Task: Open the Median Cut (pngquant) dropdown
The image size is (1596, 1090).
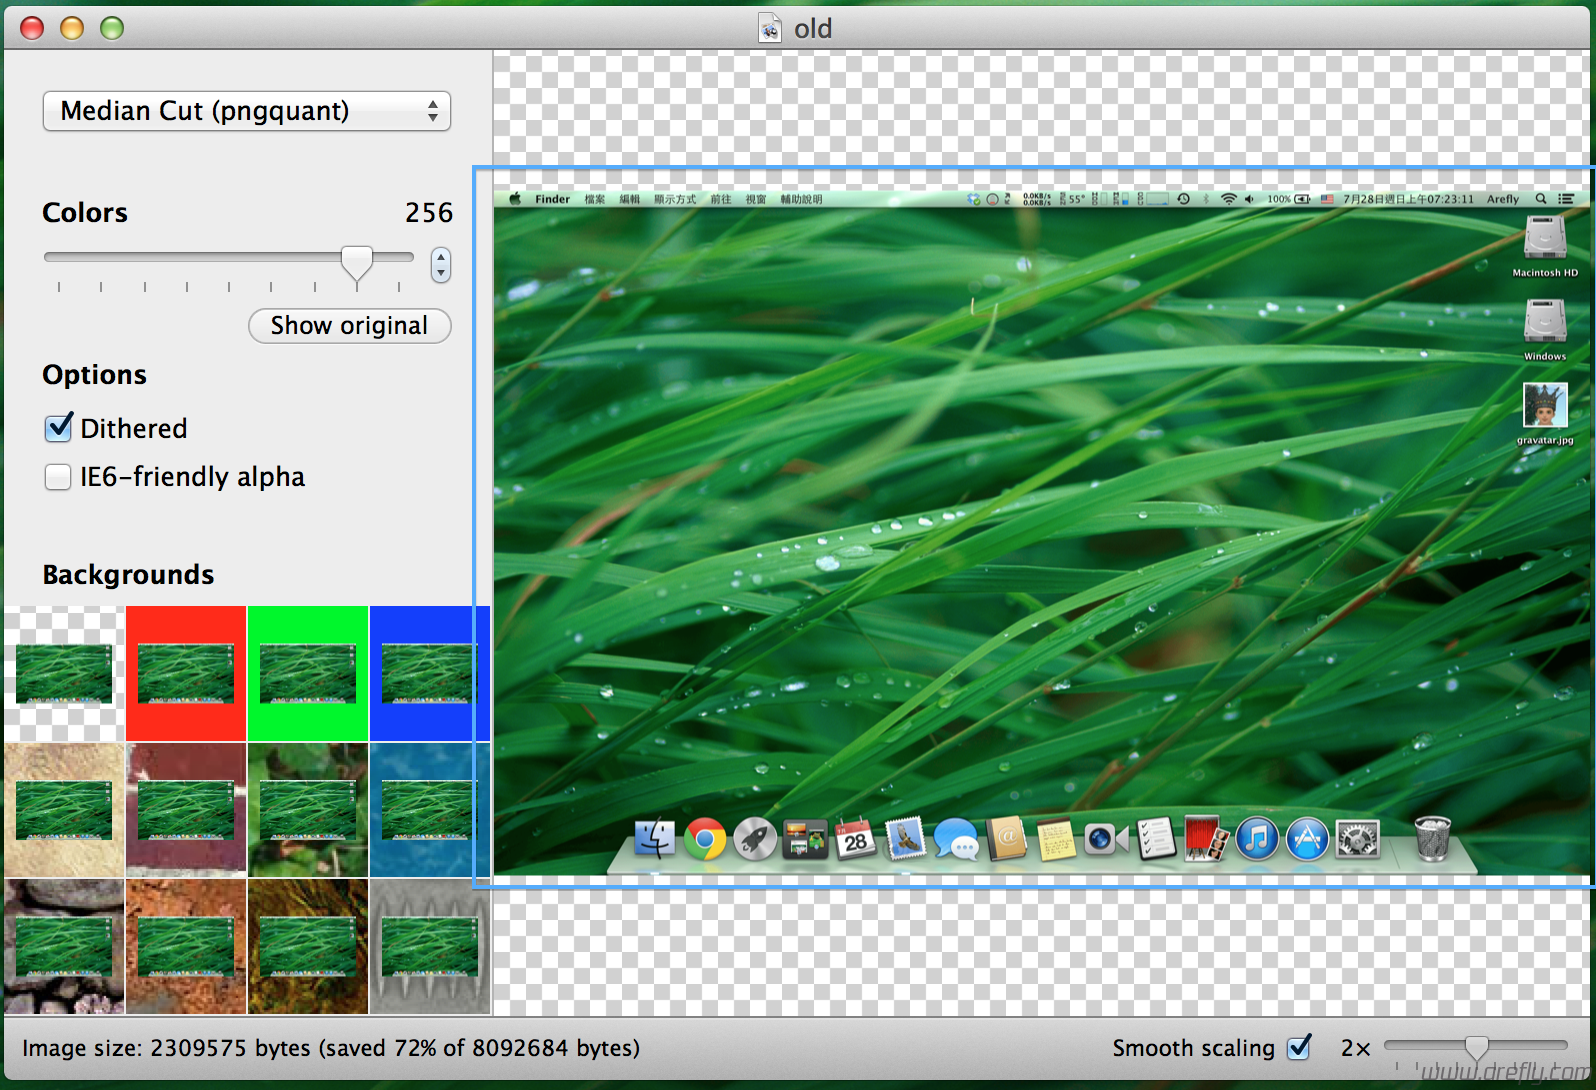Action: click(246, 111)
